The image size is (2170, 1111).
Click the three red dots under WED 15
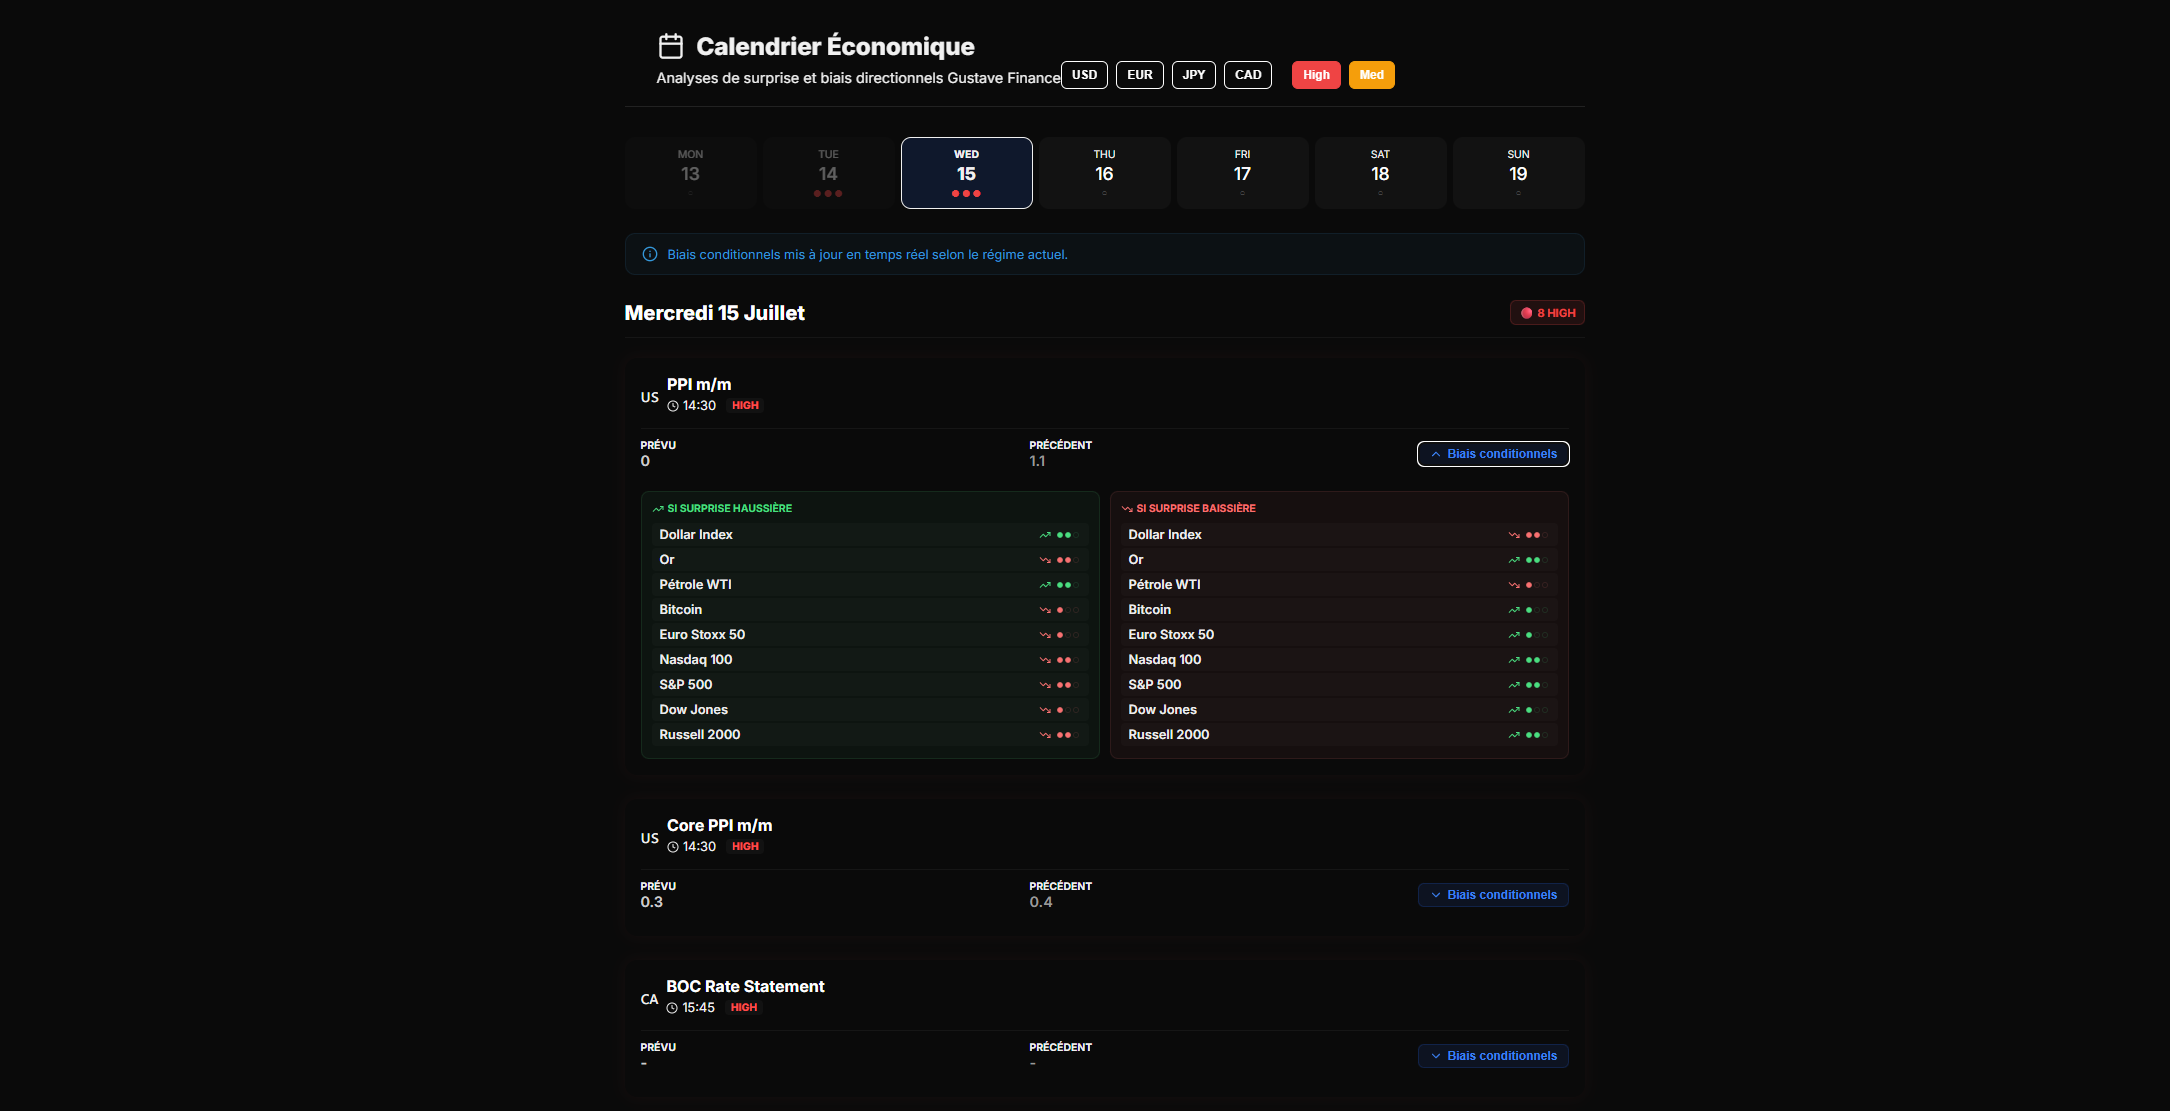click(966, 193)
